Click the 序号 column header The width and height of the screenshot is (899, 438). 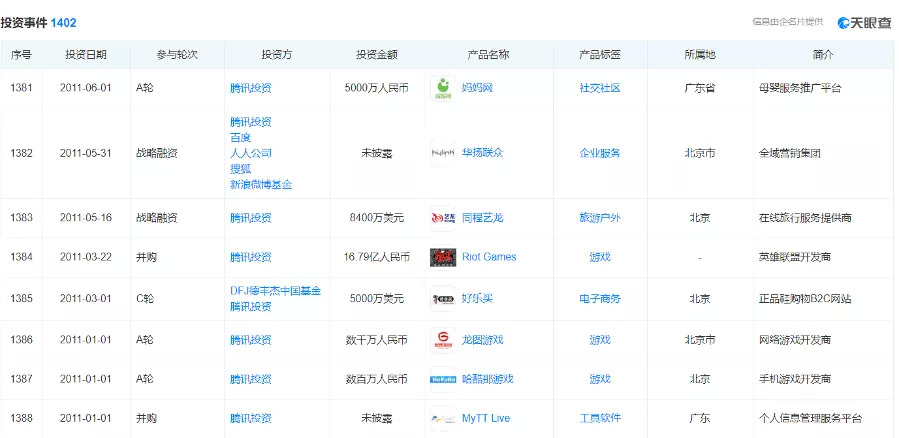click(x=21, y=55)
